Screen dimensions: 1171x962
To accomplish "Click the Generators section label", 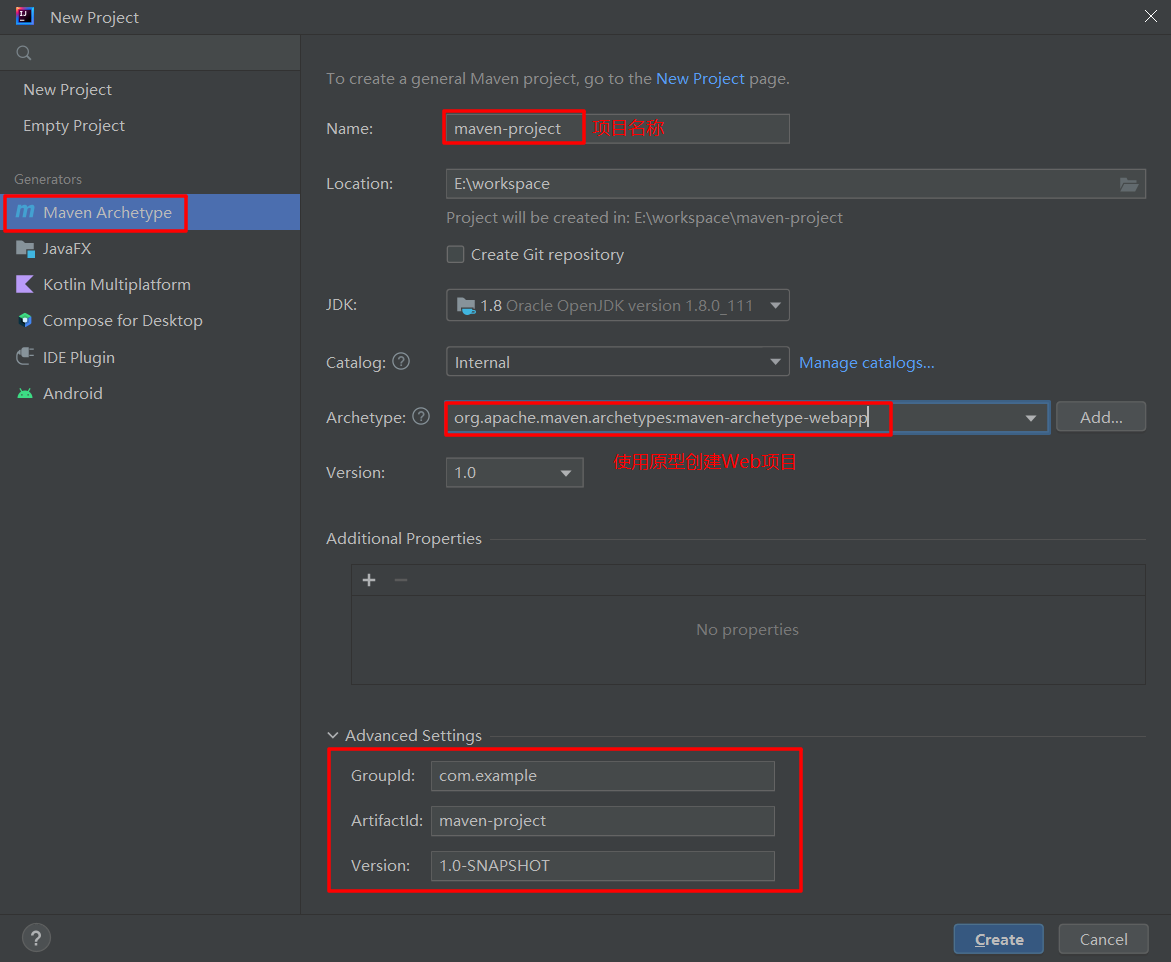I will (x=48, y=179).
